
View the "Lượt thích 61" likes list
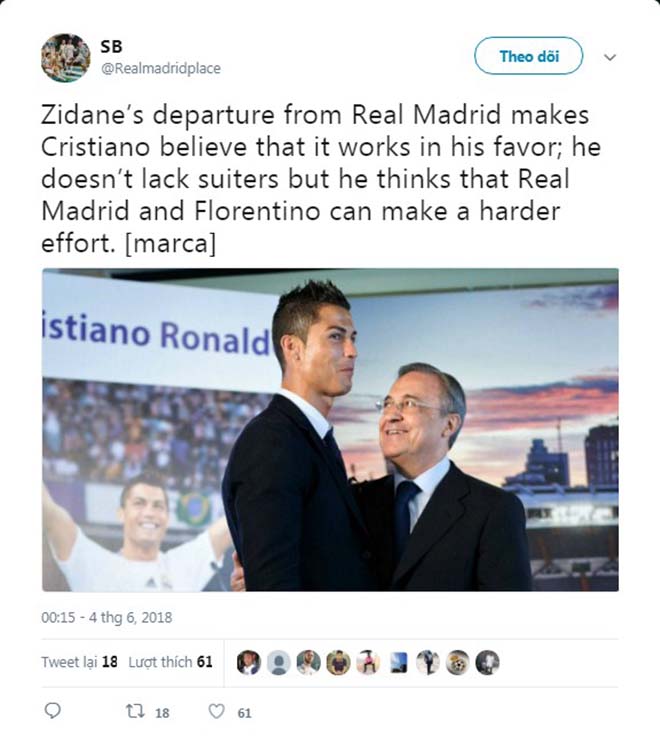[x=170, y=662]
